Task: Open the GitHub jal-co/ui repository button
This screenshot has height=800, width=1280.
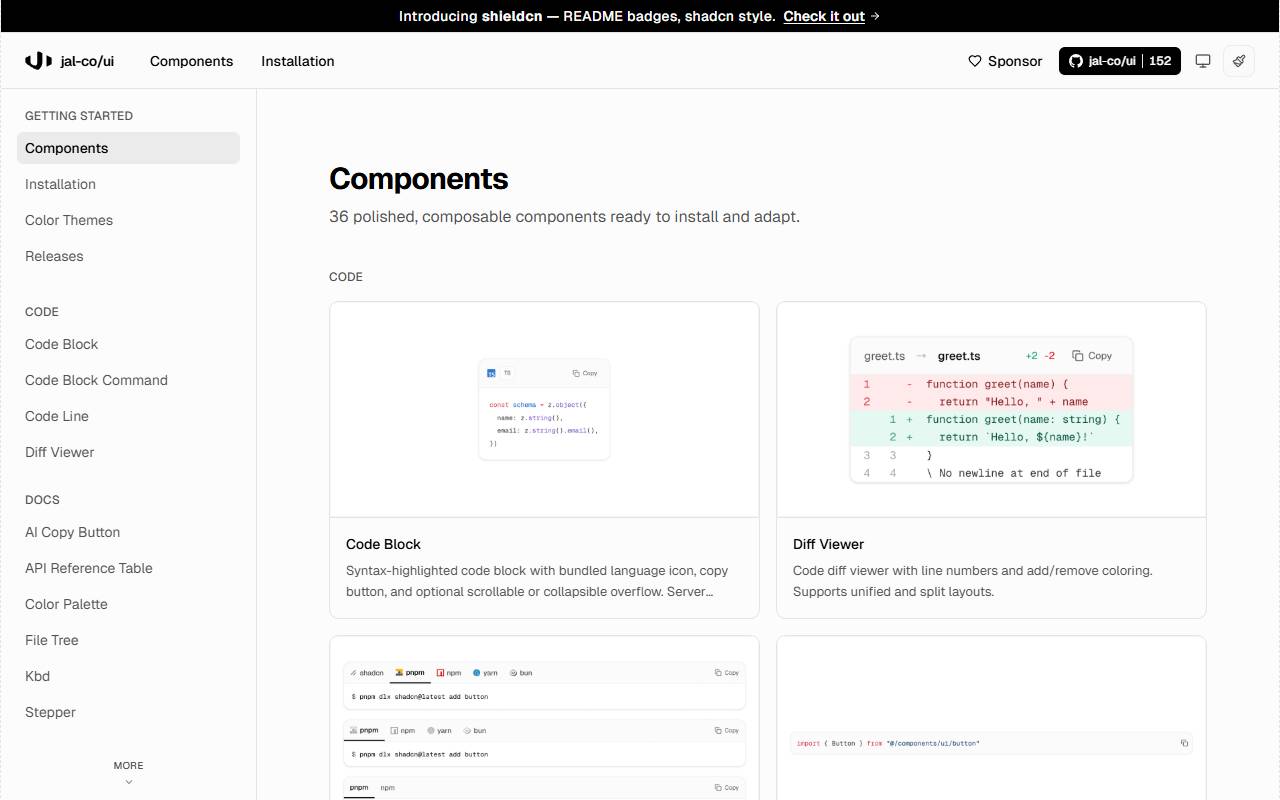Action: tap(1120, 61)
